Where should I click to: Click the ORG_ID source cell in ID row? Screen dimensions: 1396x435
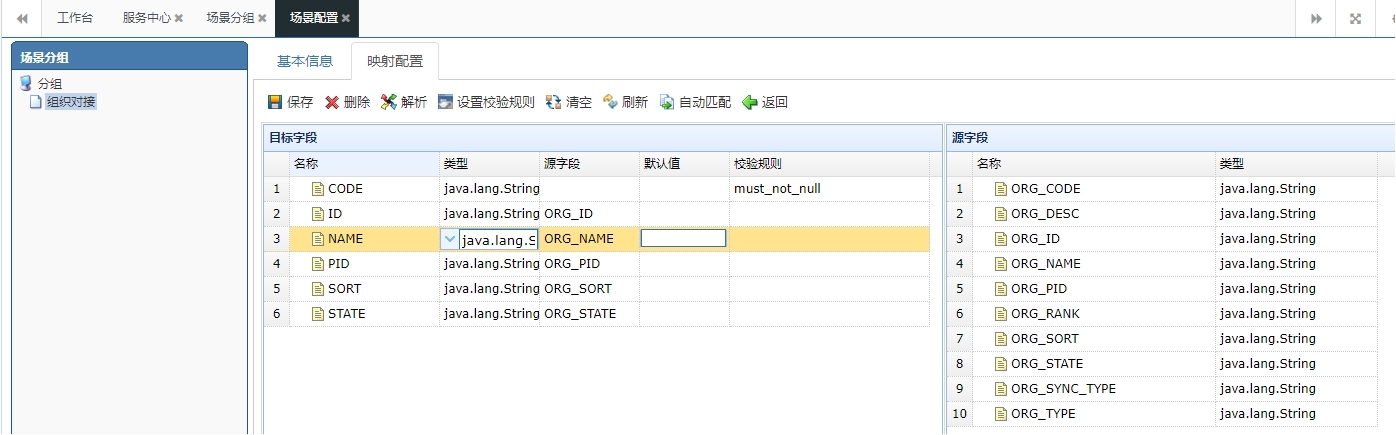[x=589, y=214]
